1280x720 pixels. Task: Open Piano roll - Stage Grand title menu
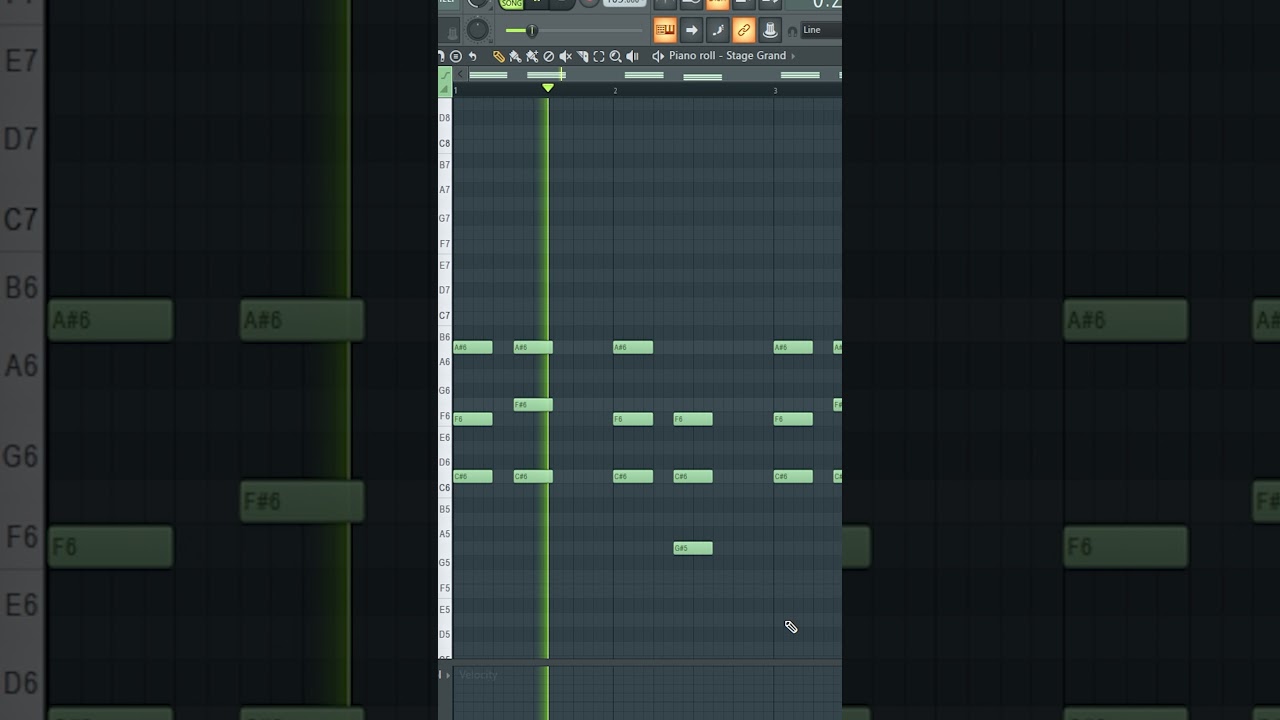tap(728, 56)
